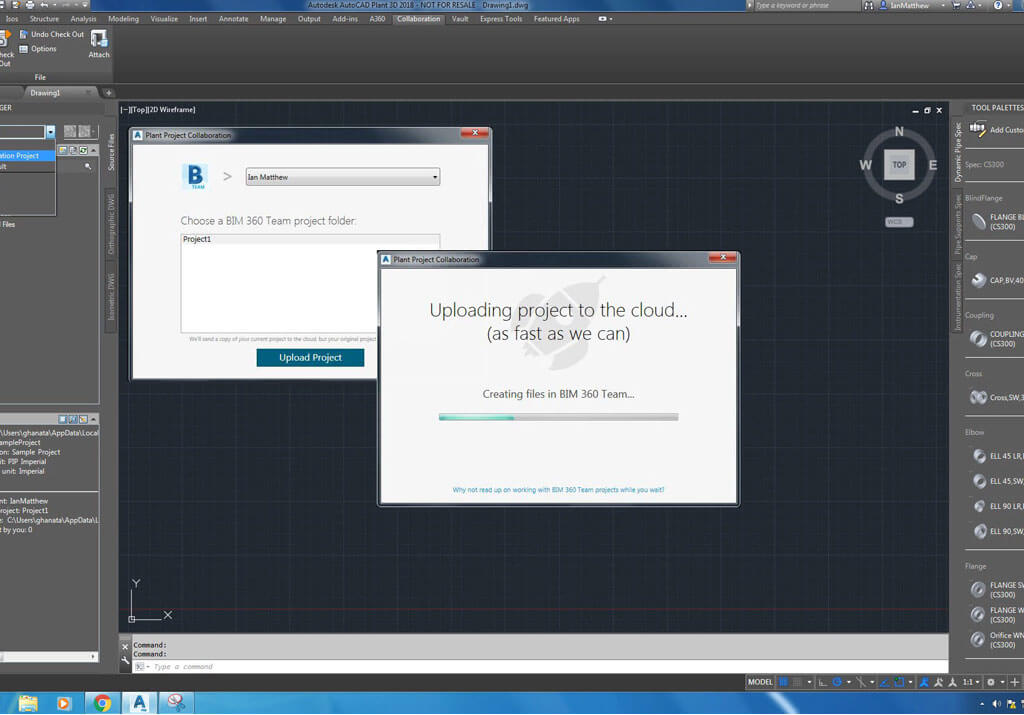Add a new drawing tab with plus button
The image size is (1024, 715).
[x=108, y=93]
